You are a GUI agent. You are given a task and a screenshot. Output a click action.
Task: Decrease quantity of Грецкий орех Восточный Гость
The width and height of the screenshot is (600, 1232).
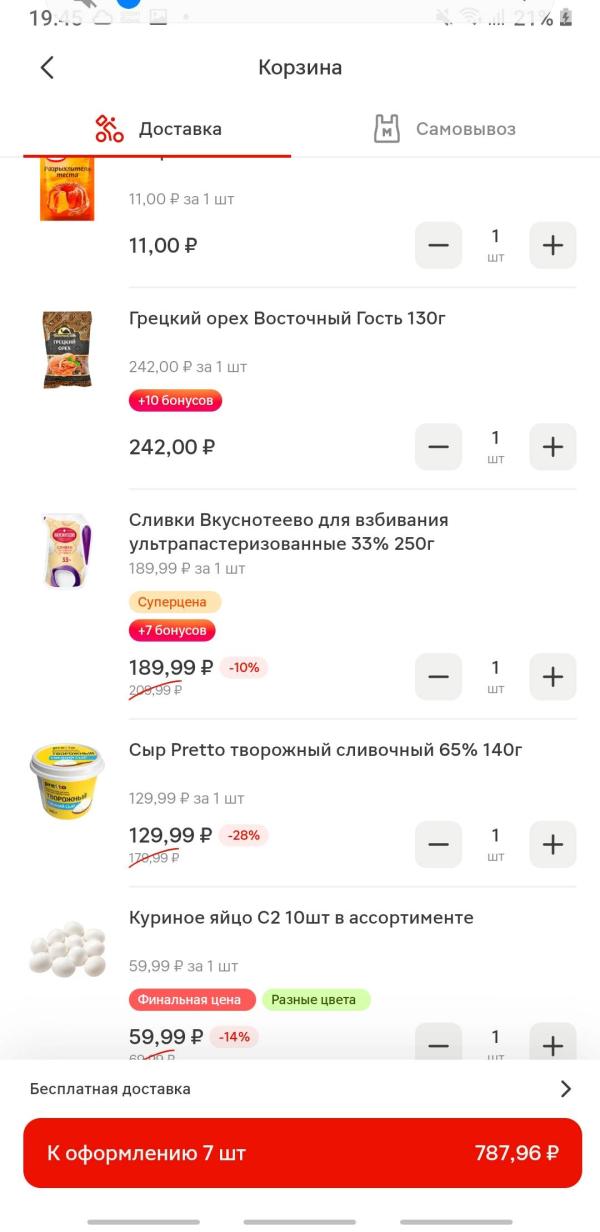point(439,447)
